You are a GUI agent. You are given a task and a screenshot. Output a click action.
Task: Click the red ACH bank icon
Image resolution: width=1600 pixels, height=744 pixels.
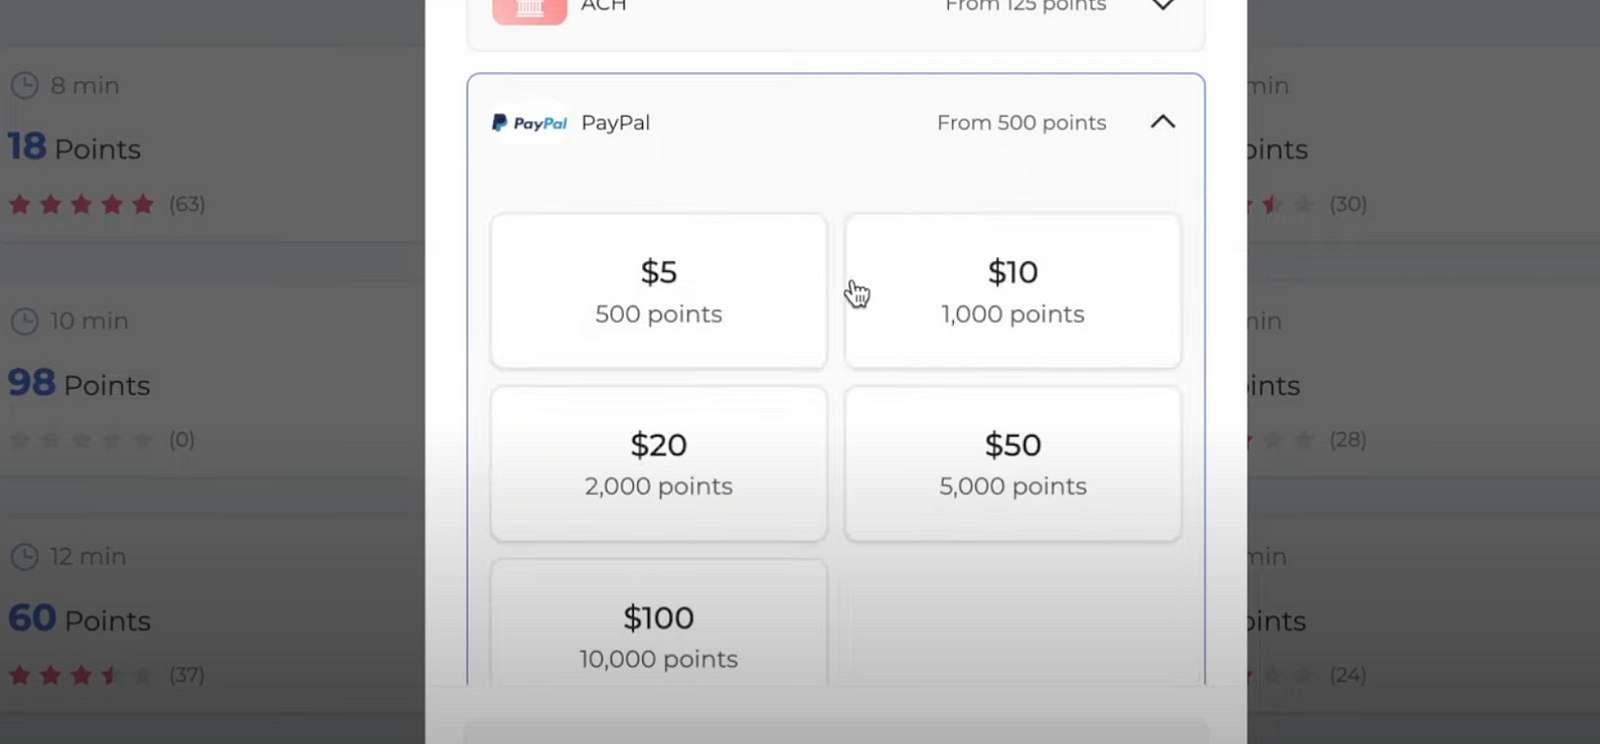(529, 9)
